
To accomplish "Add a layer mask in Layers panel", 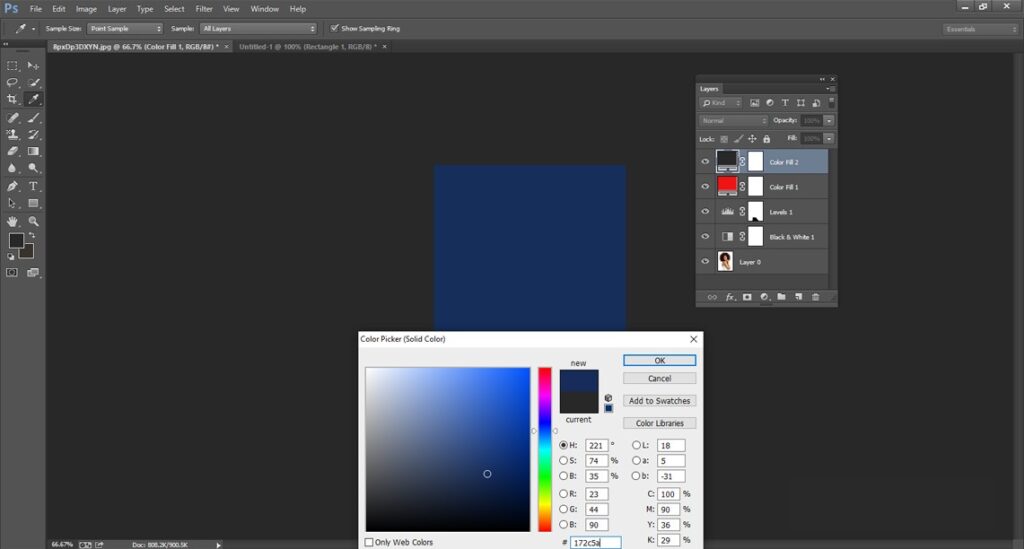I will 747,297.
